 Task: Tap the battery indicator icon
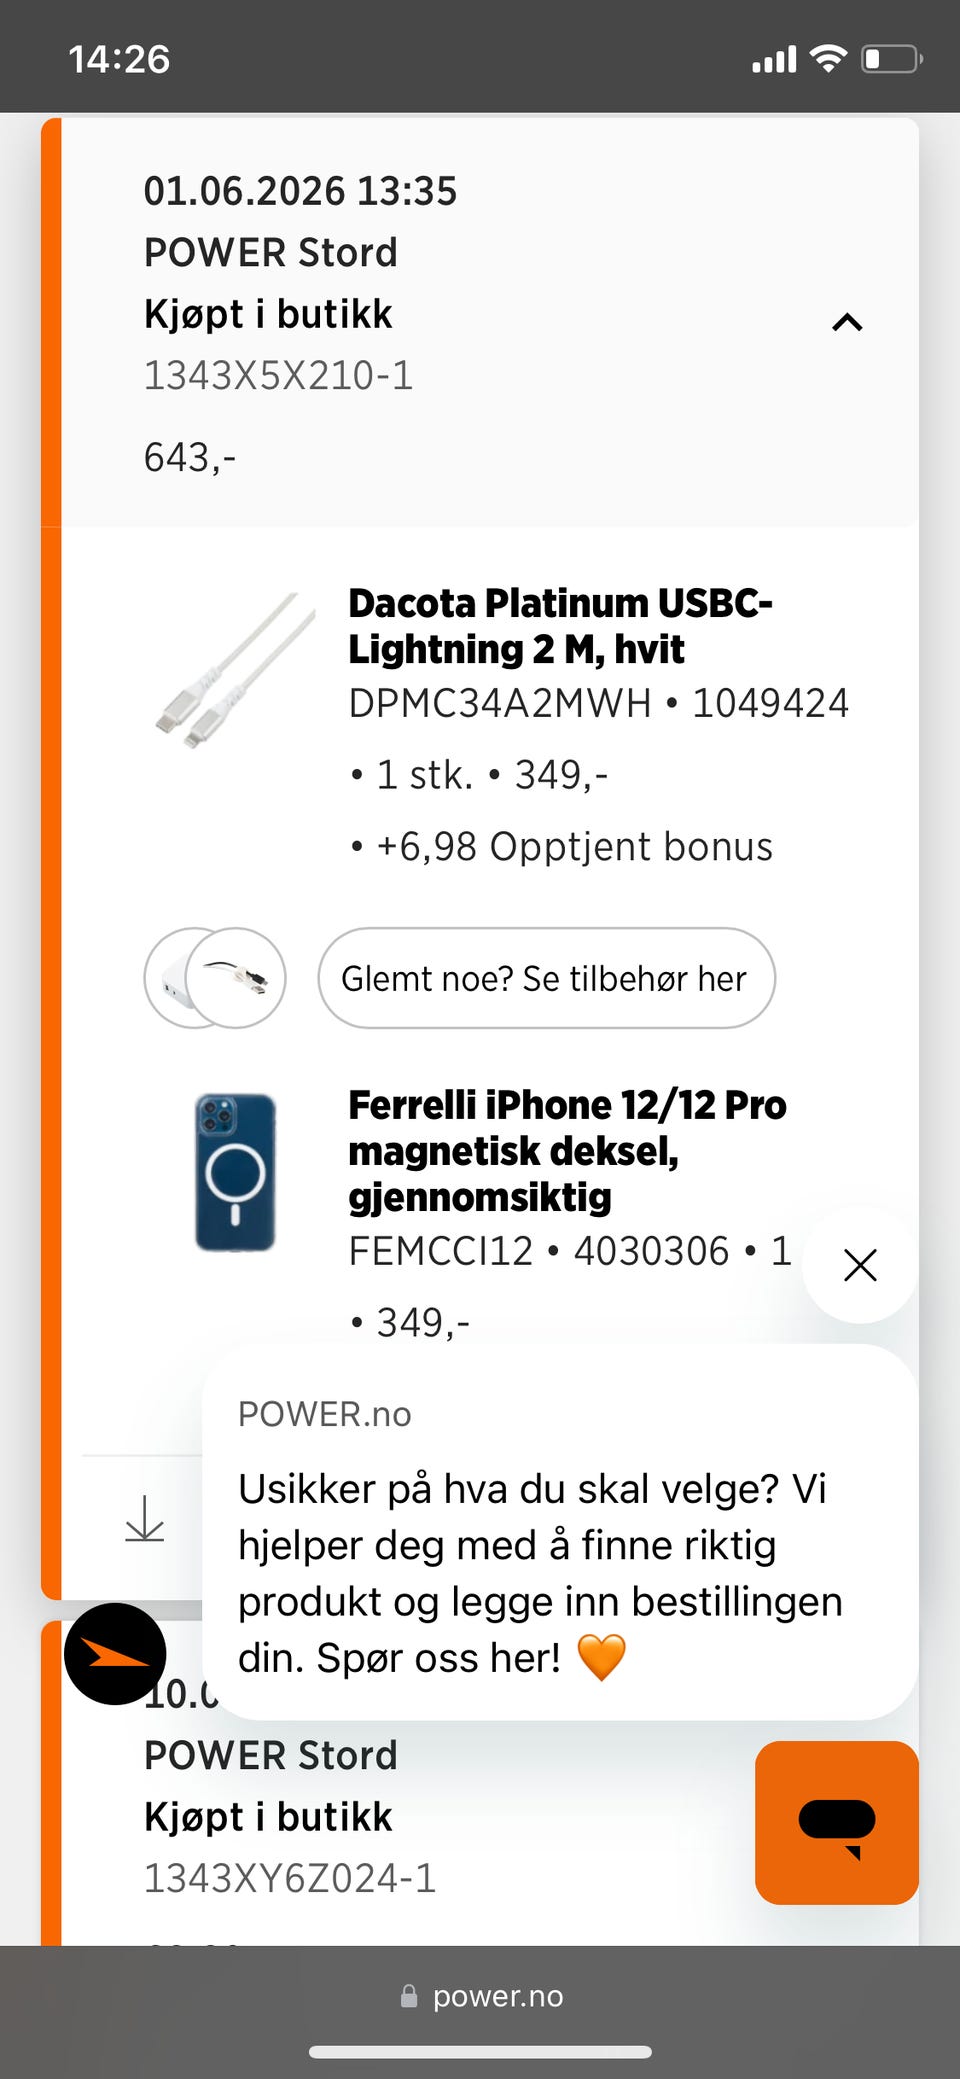(892, 59)
